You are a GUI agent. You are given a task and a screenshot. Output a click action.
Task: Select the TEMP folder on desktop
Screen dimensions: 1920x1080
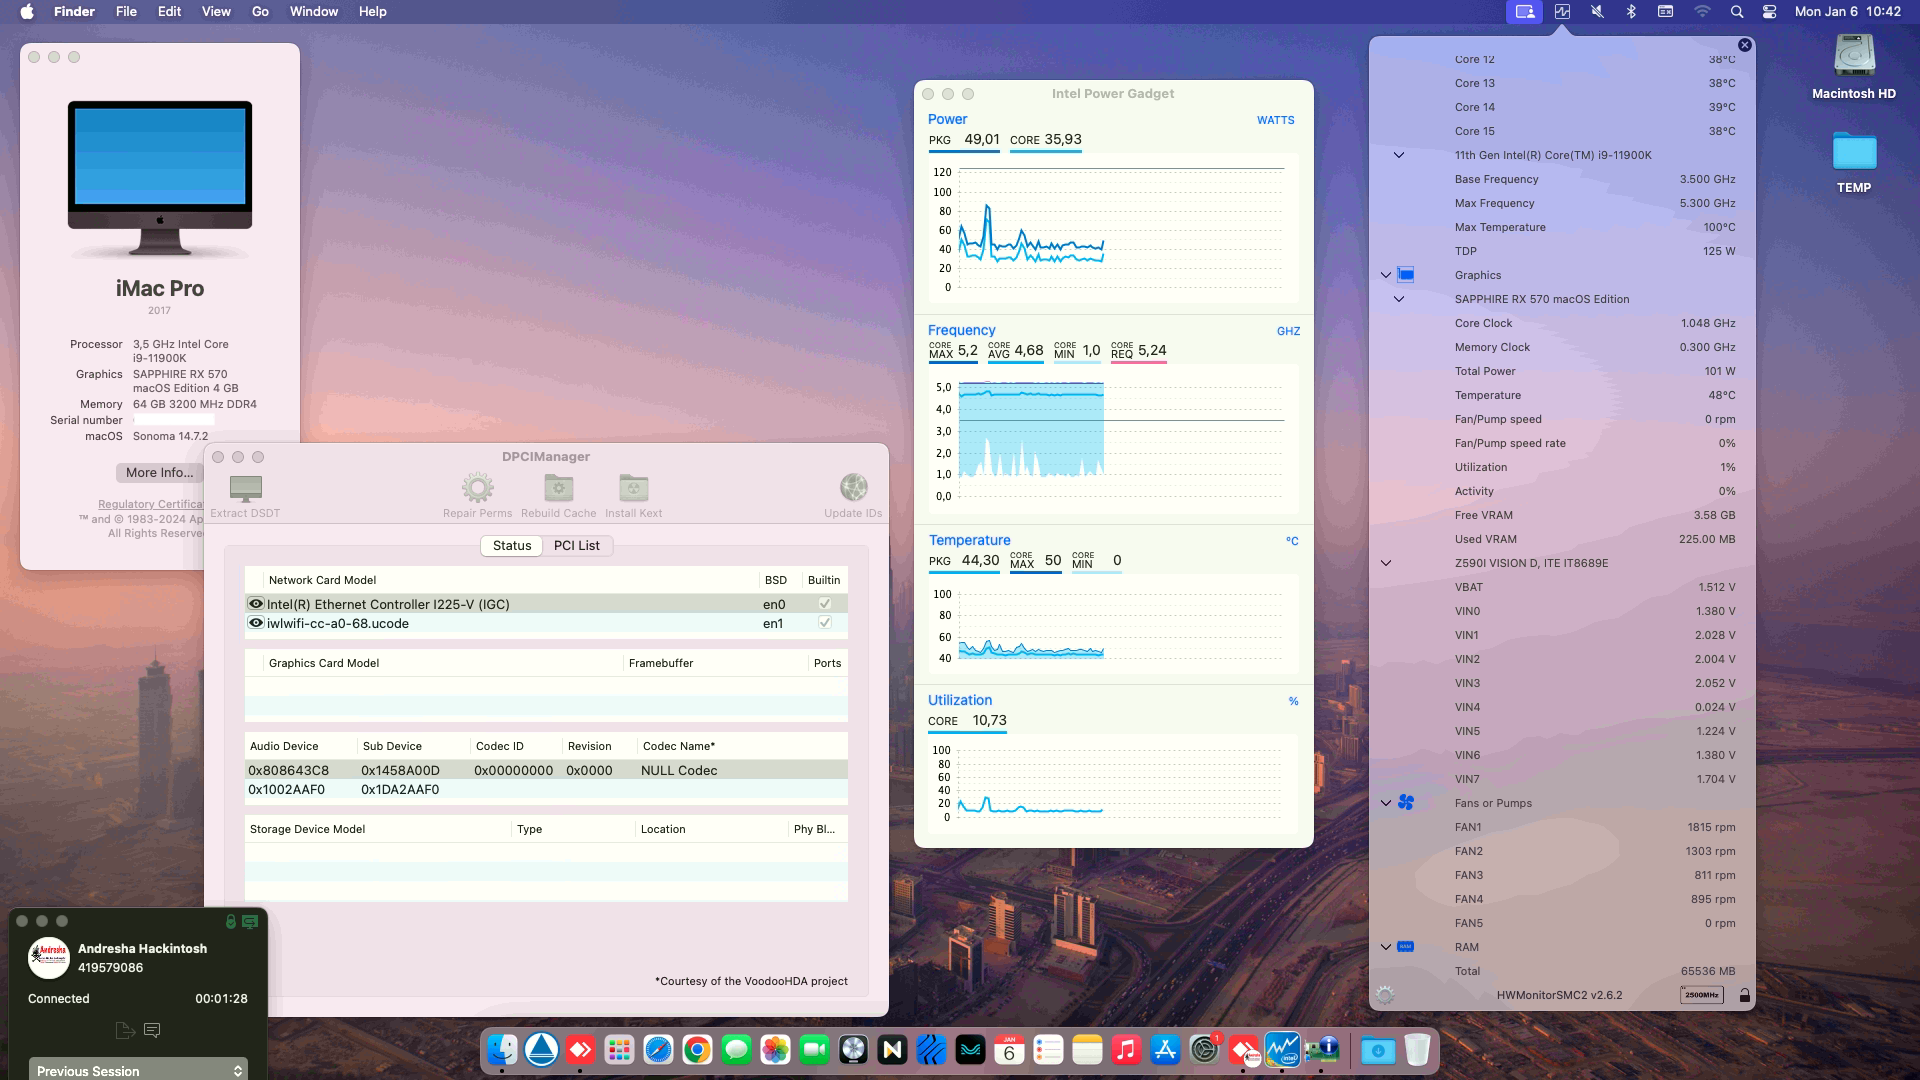coord(1854,152)
